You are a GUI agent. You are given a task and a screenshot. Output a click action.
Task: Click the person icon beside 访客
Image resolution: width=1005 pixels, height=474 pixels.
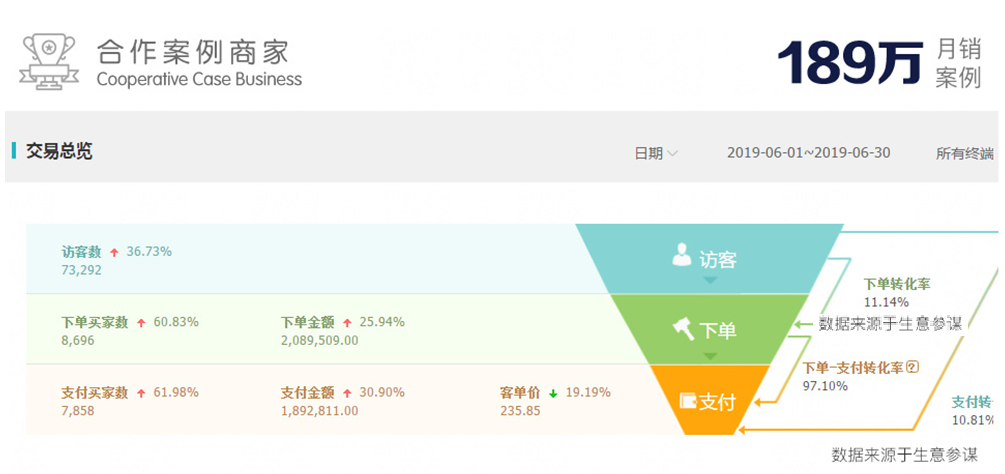click(682, 257)
